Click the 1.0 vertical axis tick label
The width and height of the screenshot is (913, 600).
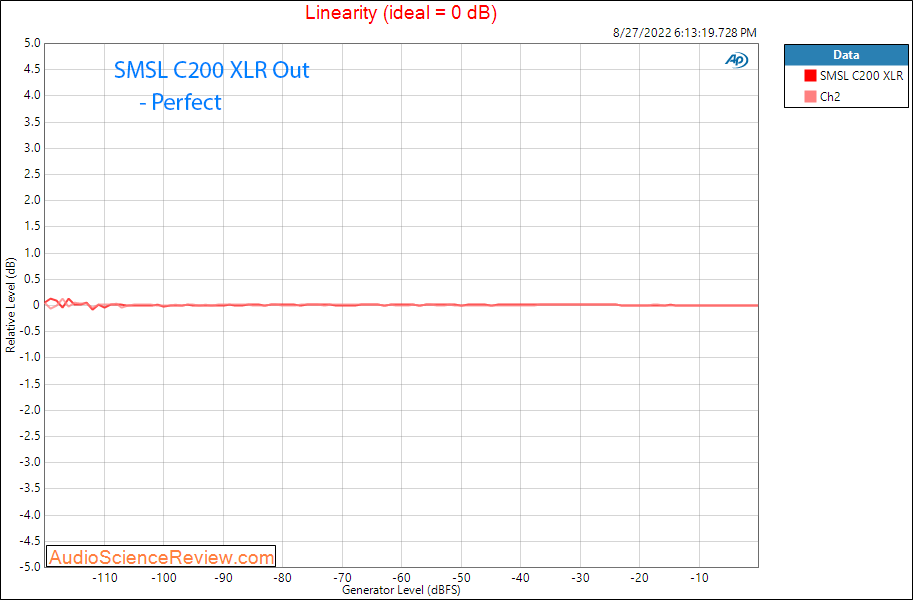(x=33, y=253)
